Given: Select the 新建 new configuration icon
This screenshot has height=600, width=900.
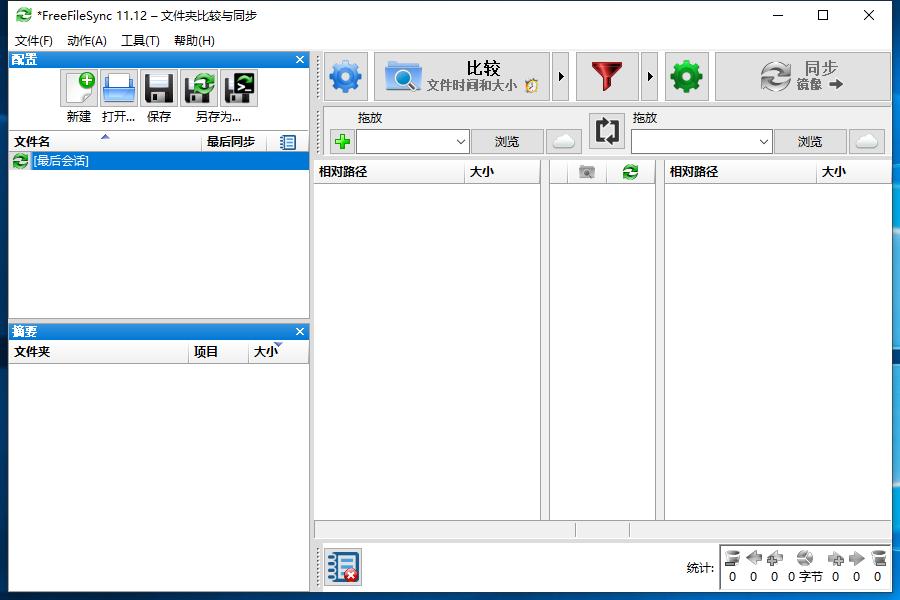Looking at the screenshot, I should [x=78, y=89].
